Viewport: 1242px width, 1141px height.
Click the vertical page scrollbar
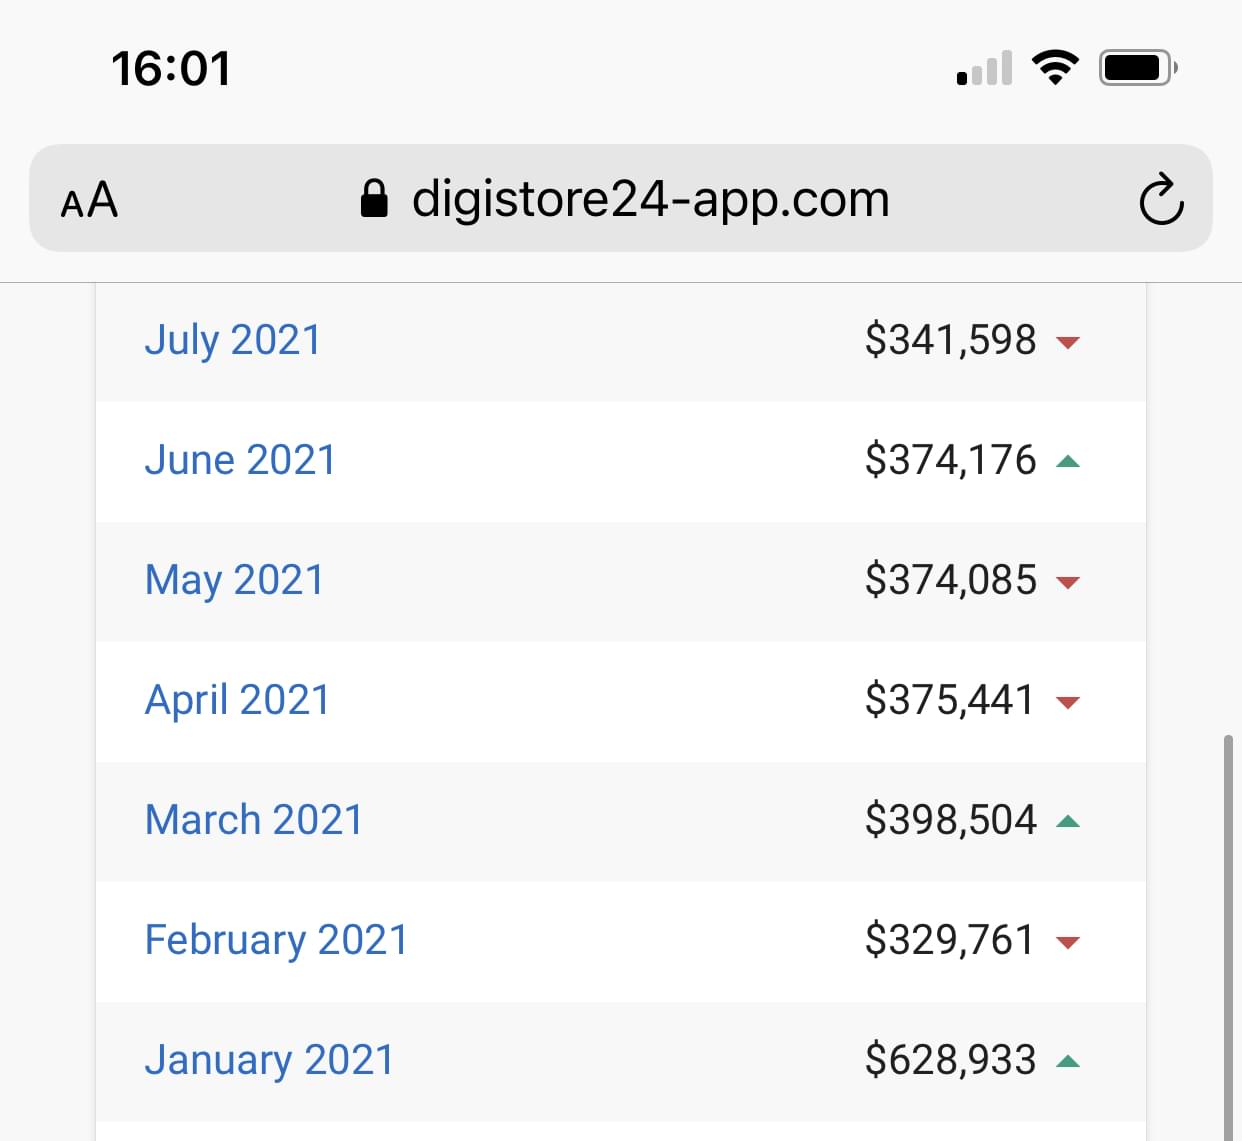coord(1228,937)
